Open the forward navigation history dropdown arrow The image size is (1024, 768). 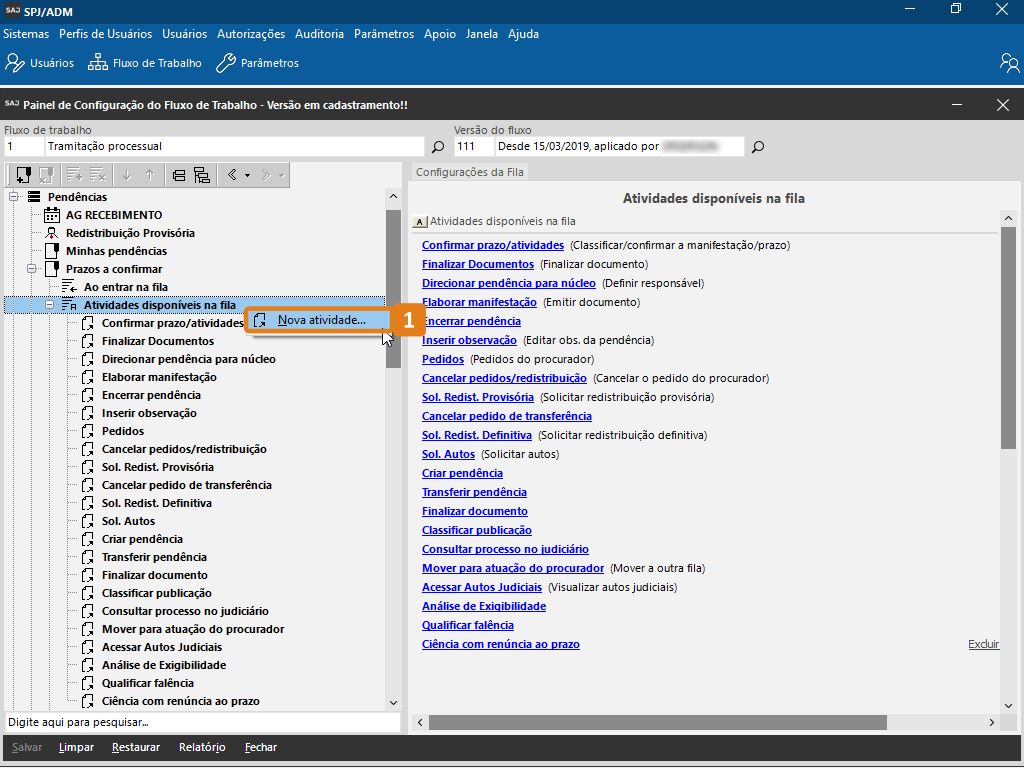(x=281, y=175)
